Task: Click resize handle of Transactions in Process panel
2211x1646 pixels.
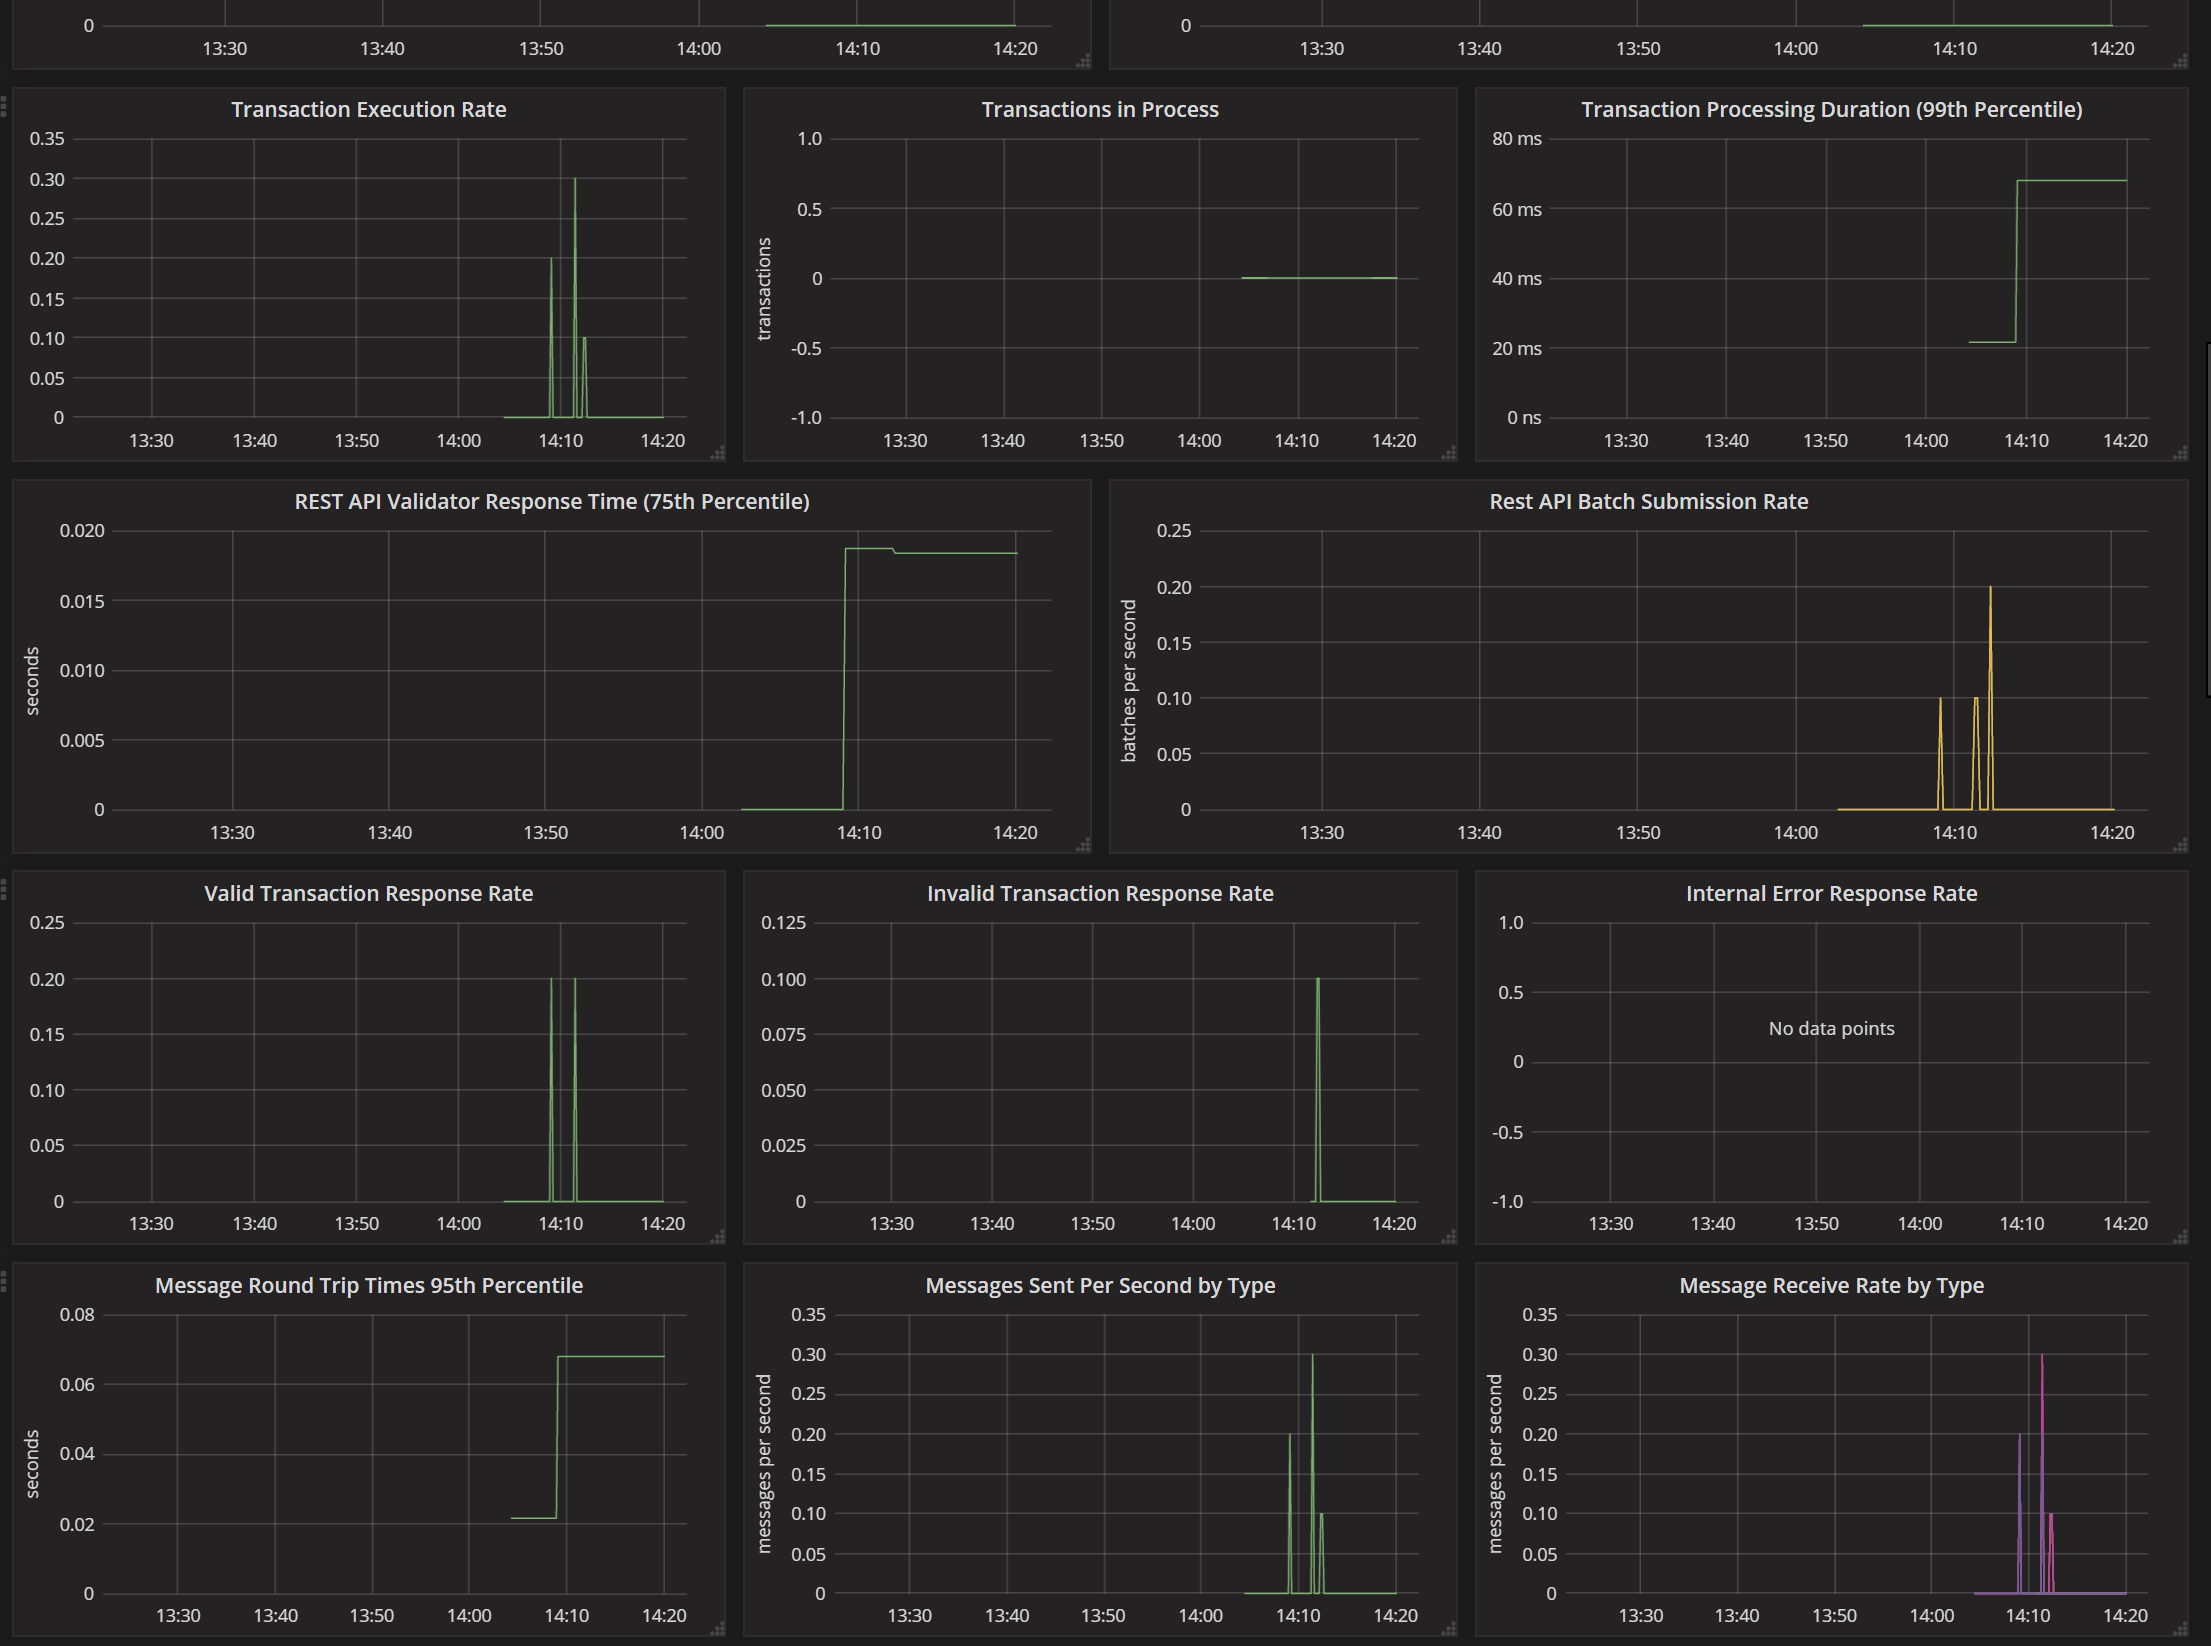Action: coord(1448,453)
